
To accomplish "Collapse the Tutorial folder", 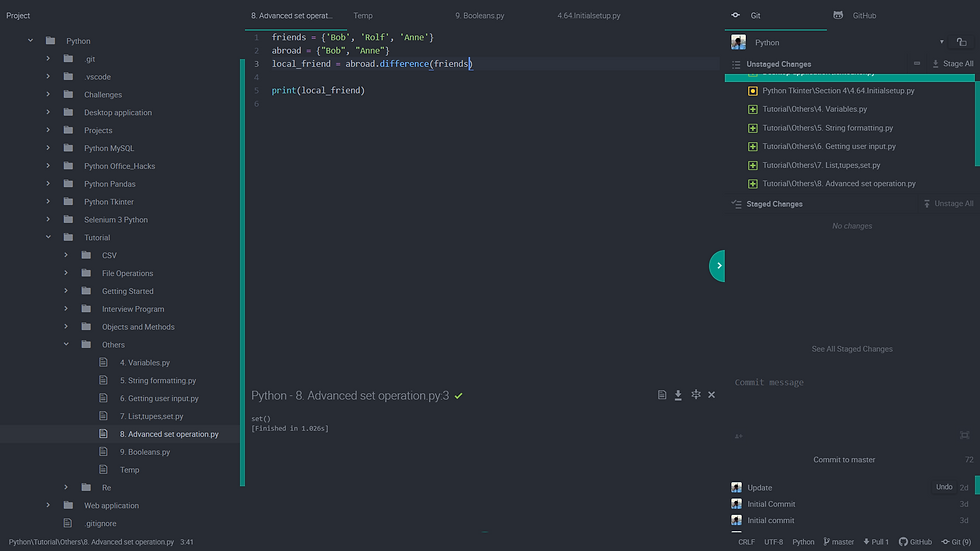I will (48, 237).
